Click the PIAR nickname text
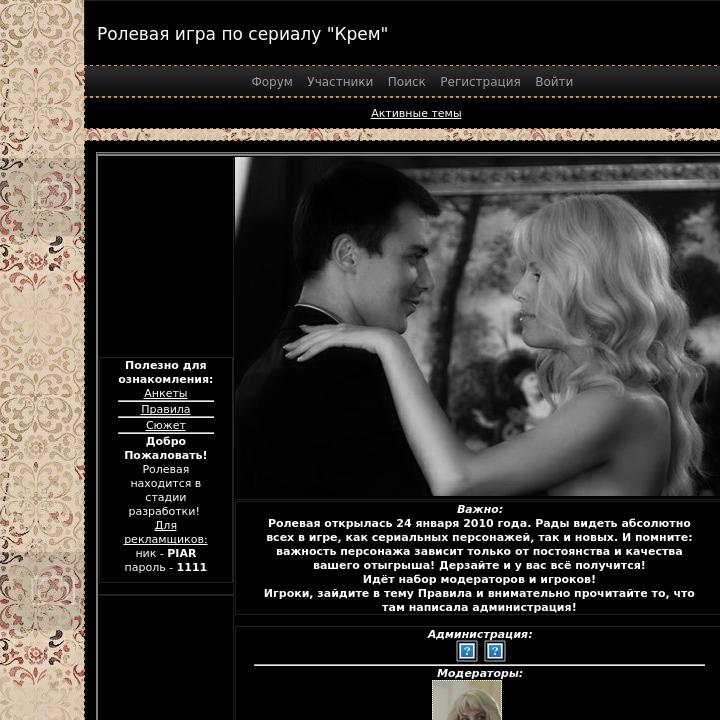720x720 pixels. coord(182,553)
